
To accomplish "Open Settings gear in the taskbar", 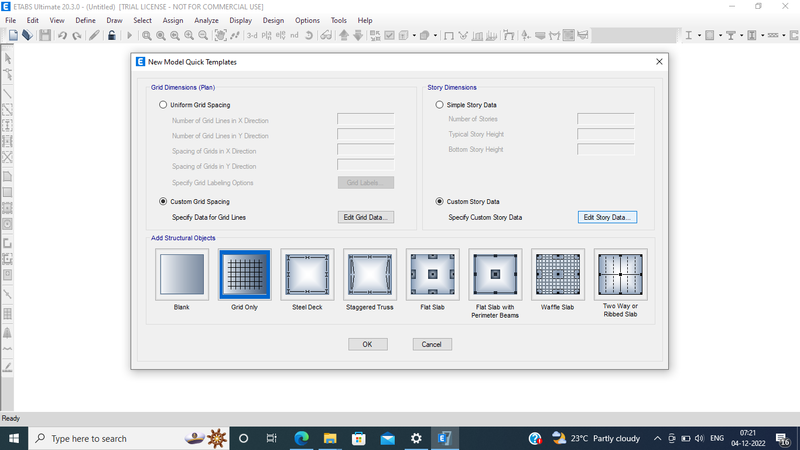I will click(416, 438).
